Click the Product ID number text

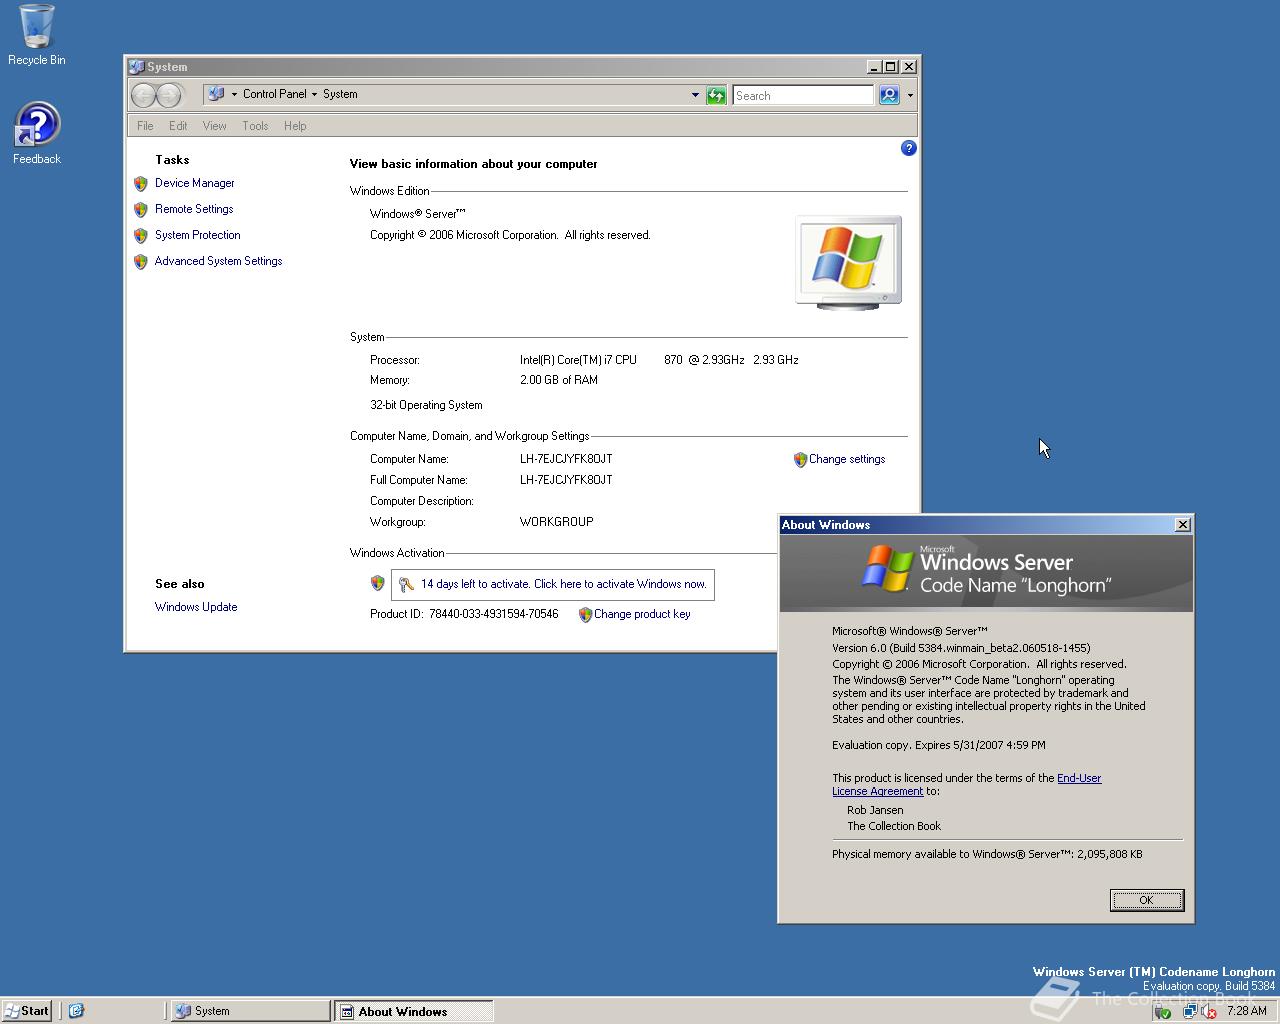493,614
